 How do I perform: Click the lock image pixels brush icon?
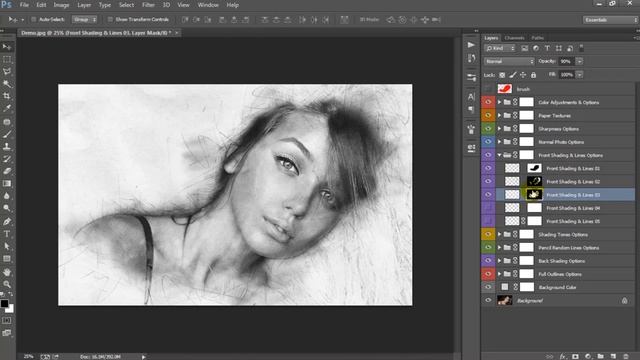coord(513,75)
